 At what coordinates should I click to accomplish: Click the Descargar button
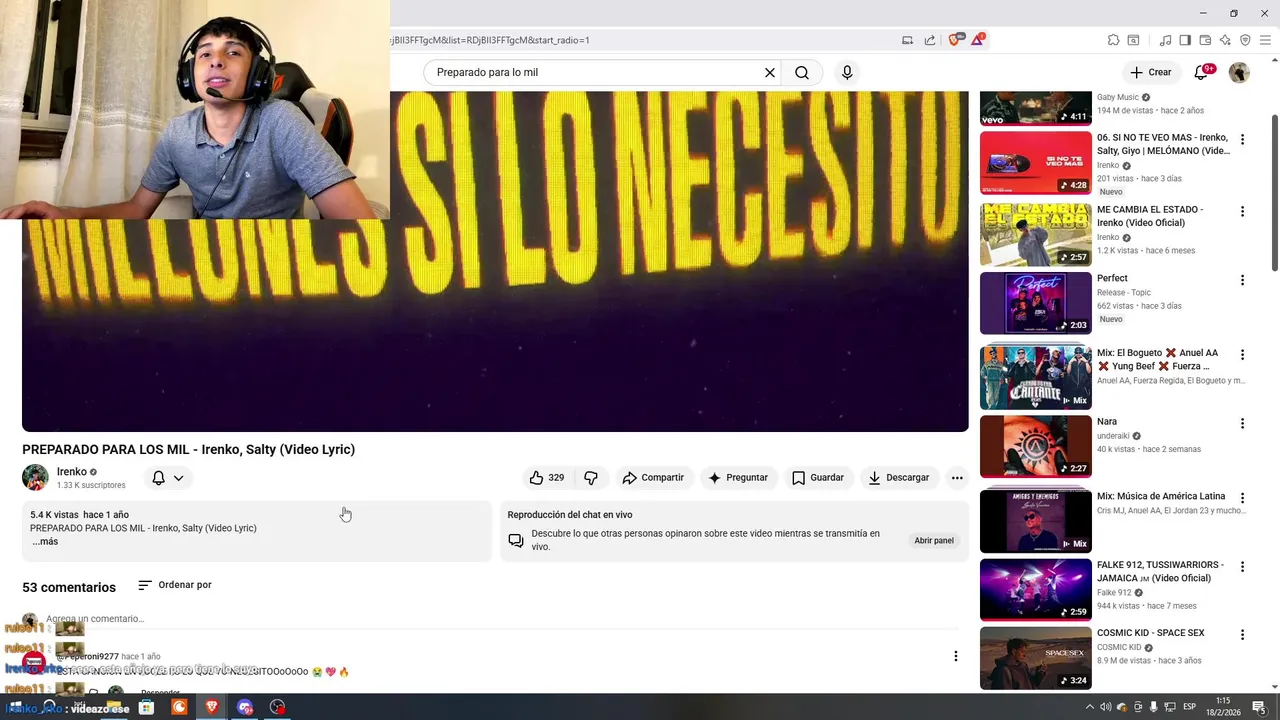tap(899, 478)
